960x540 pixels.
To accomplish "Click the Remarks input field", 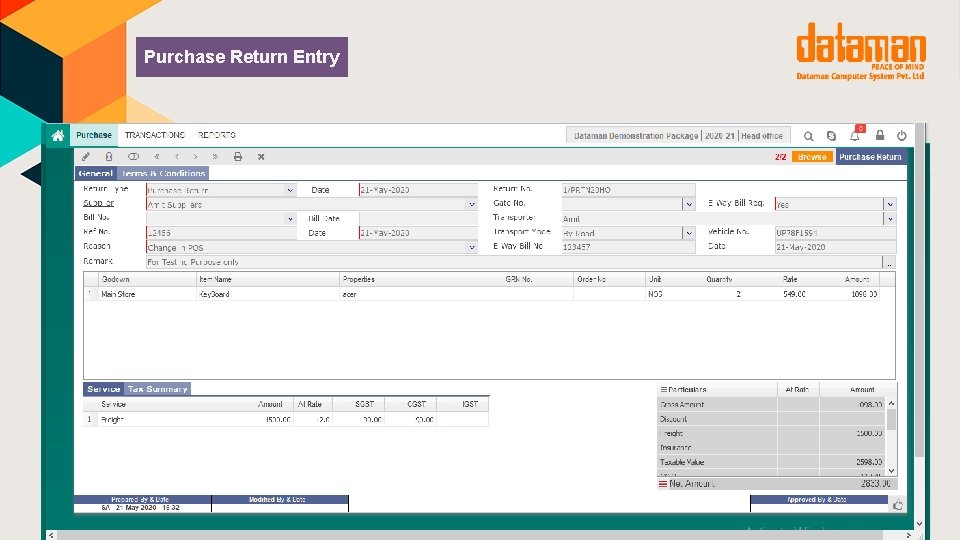I will (514, 262).
